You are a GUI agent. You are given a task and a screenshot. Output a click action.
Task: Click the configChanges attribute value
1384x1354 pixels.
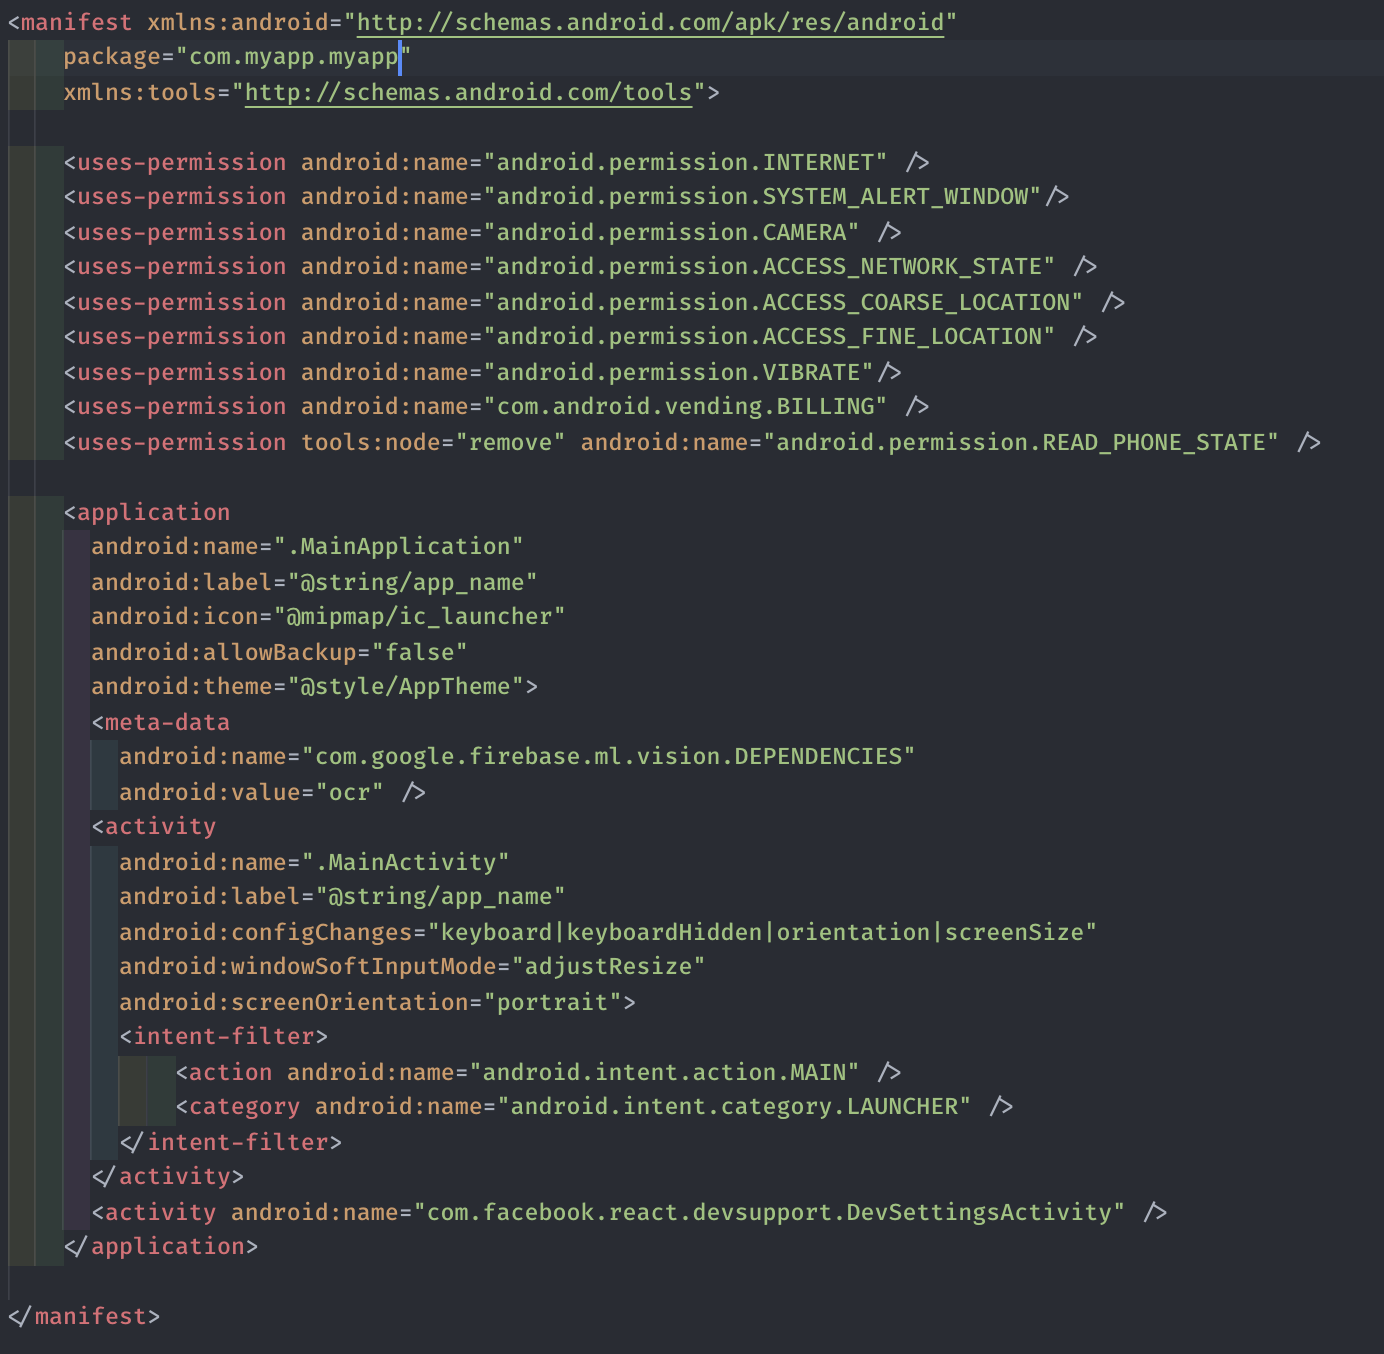tap(762, 932)
